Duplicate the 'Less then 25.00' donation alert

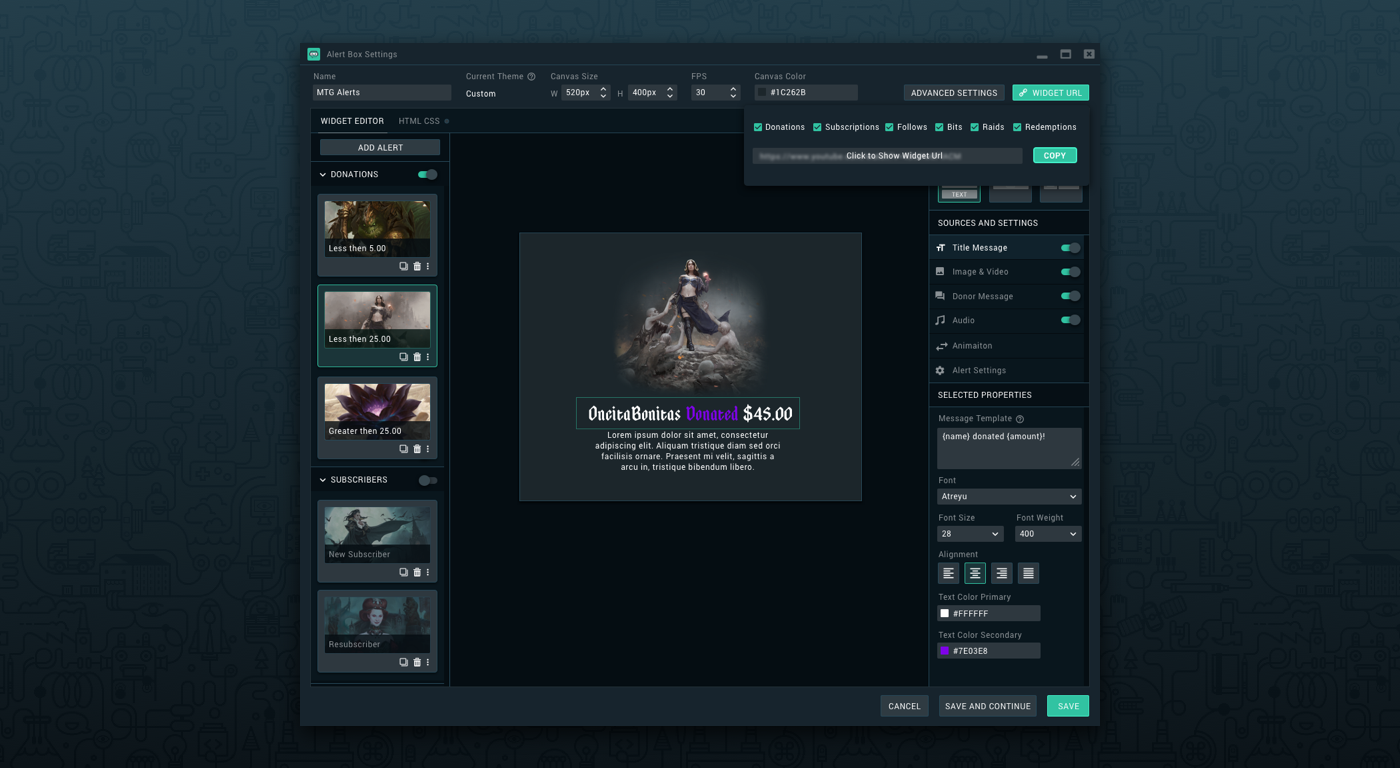click(404, 357)
